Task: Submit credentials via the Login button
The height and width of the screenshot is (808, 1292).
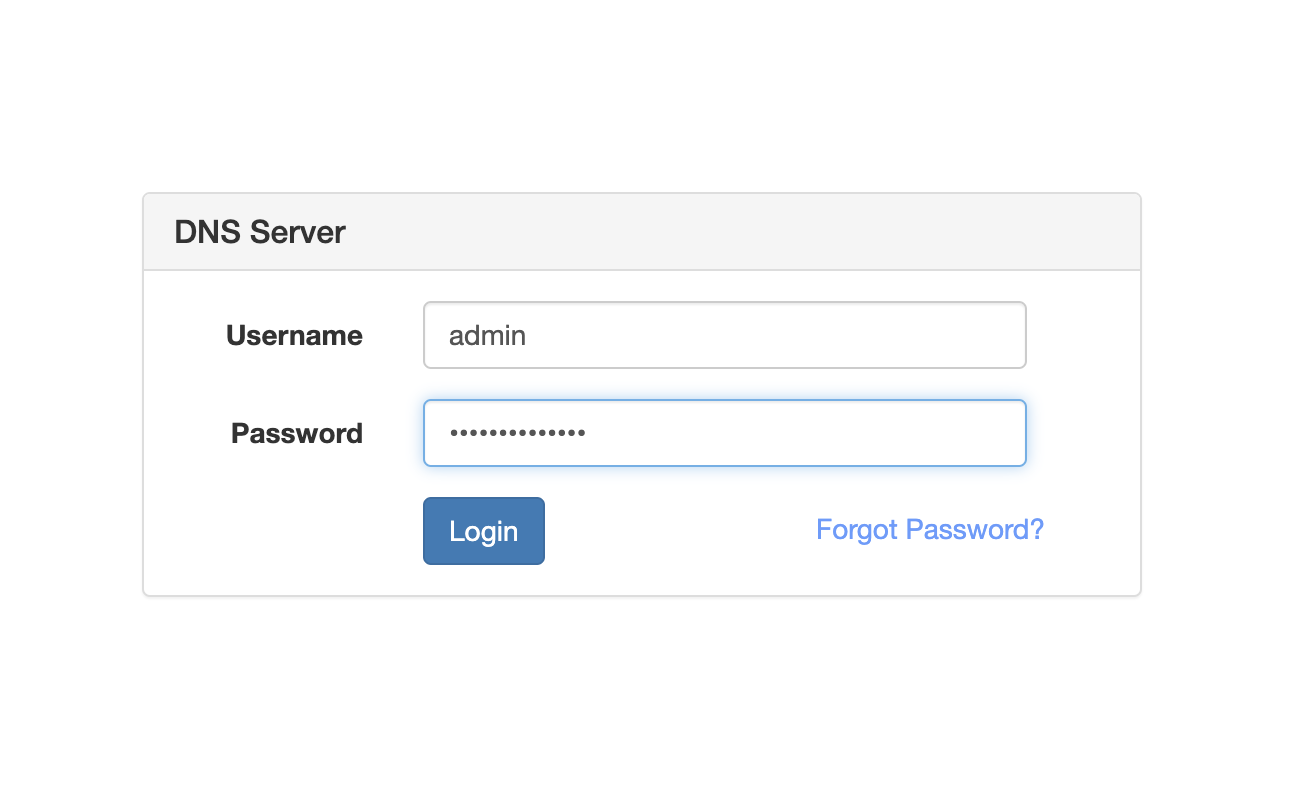Action: (483, 530)
